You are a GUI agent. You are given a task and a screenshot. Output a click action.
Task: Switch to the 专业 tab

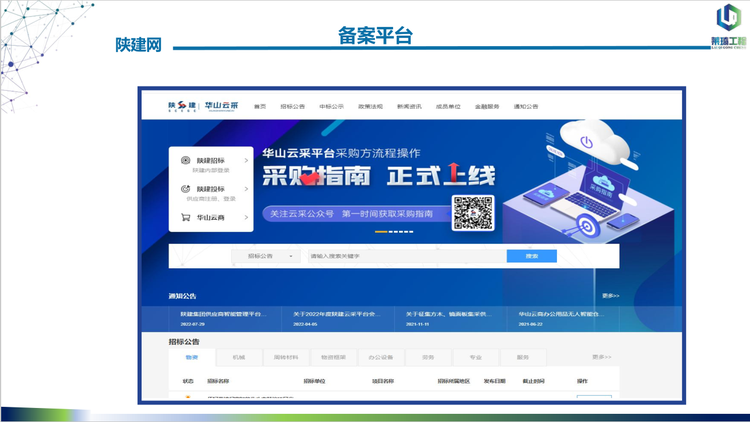pos(475,357)
